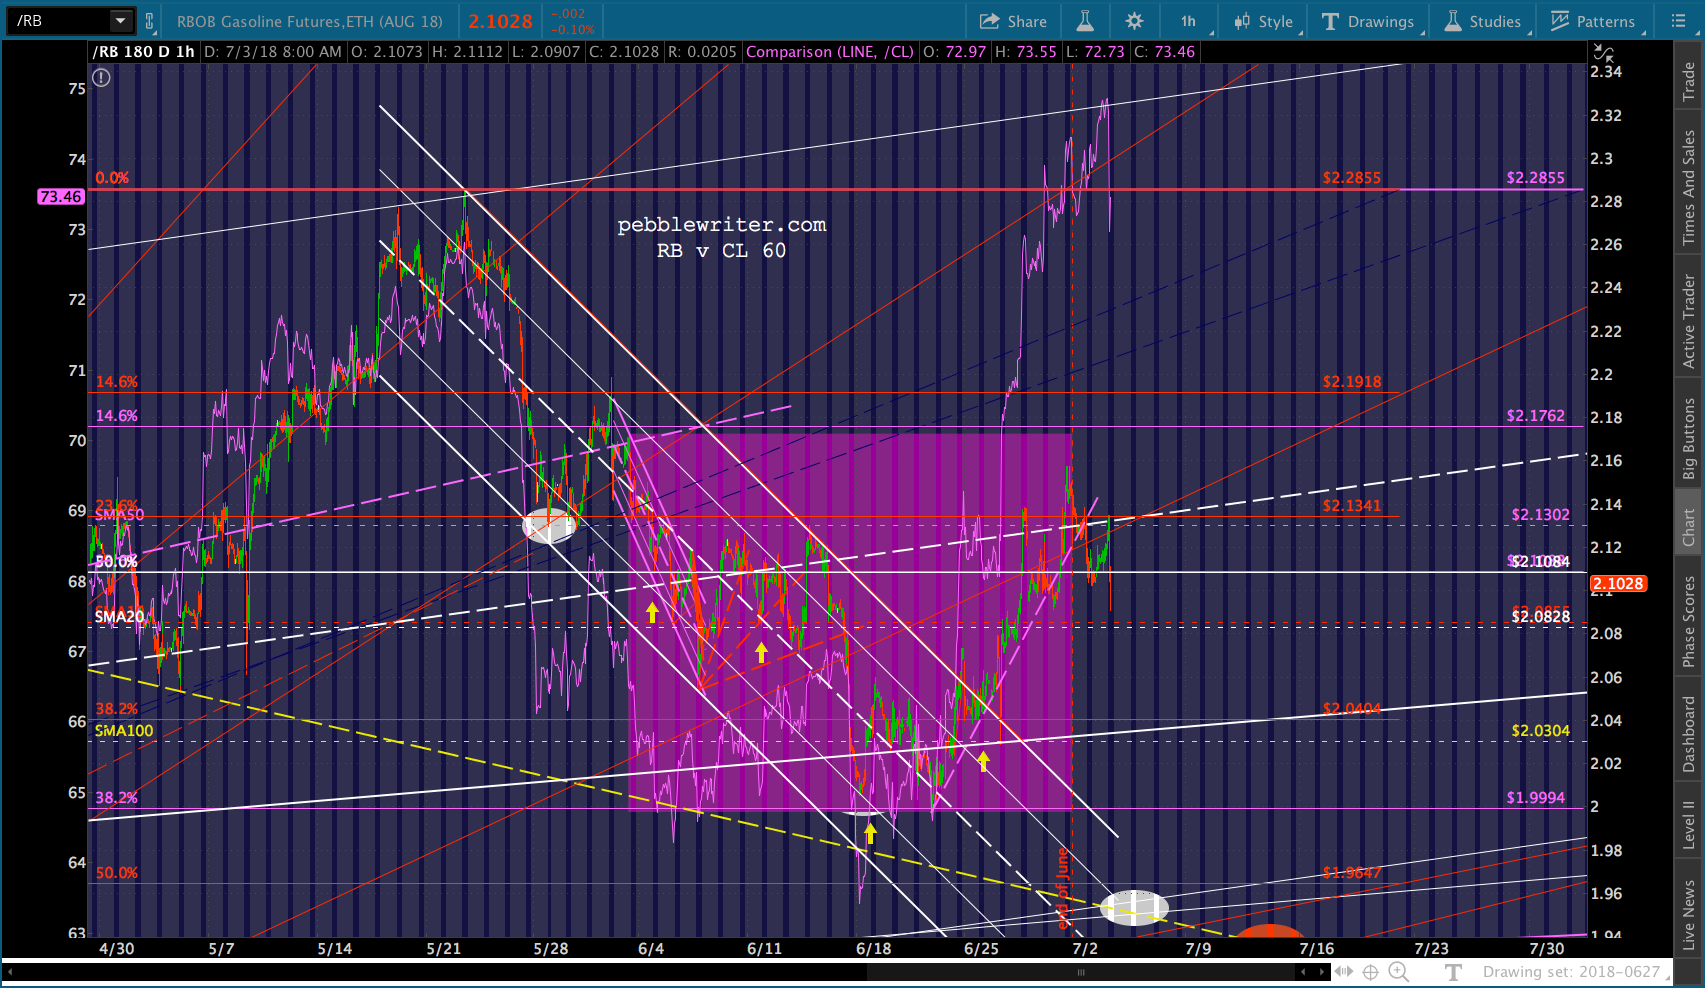Open the Style dropdown menu
The image size is (1705, 988).
(1264, 21)
